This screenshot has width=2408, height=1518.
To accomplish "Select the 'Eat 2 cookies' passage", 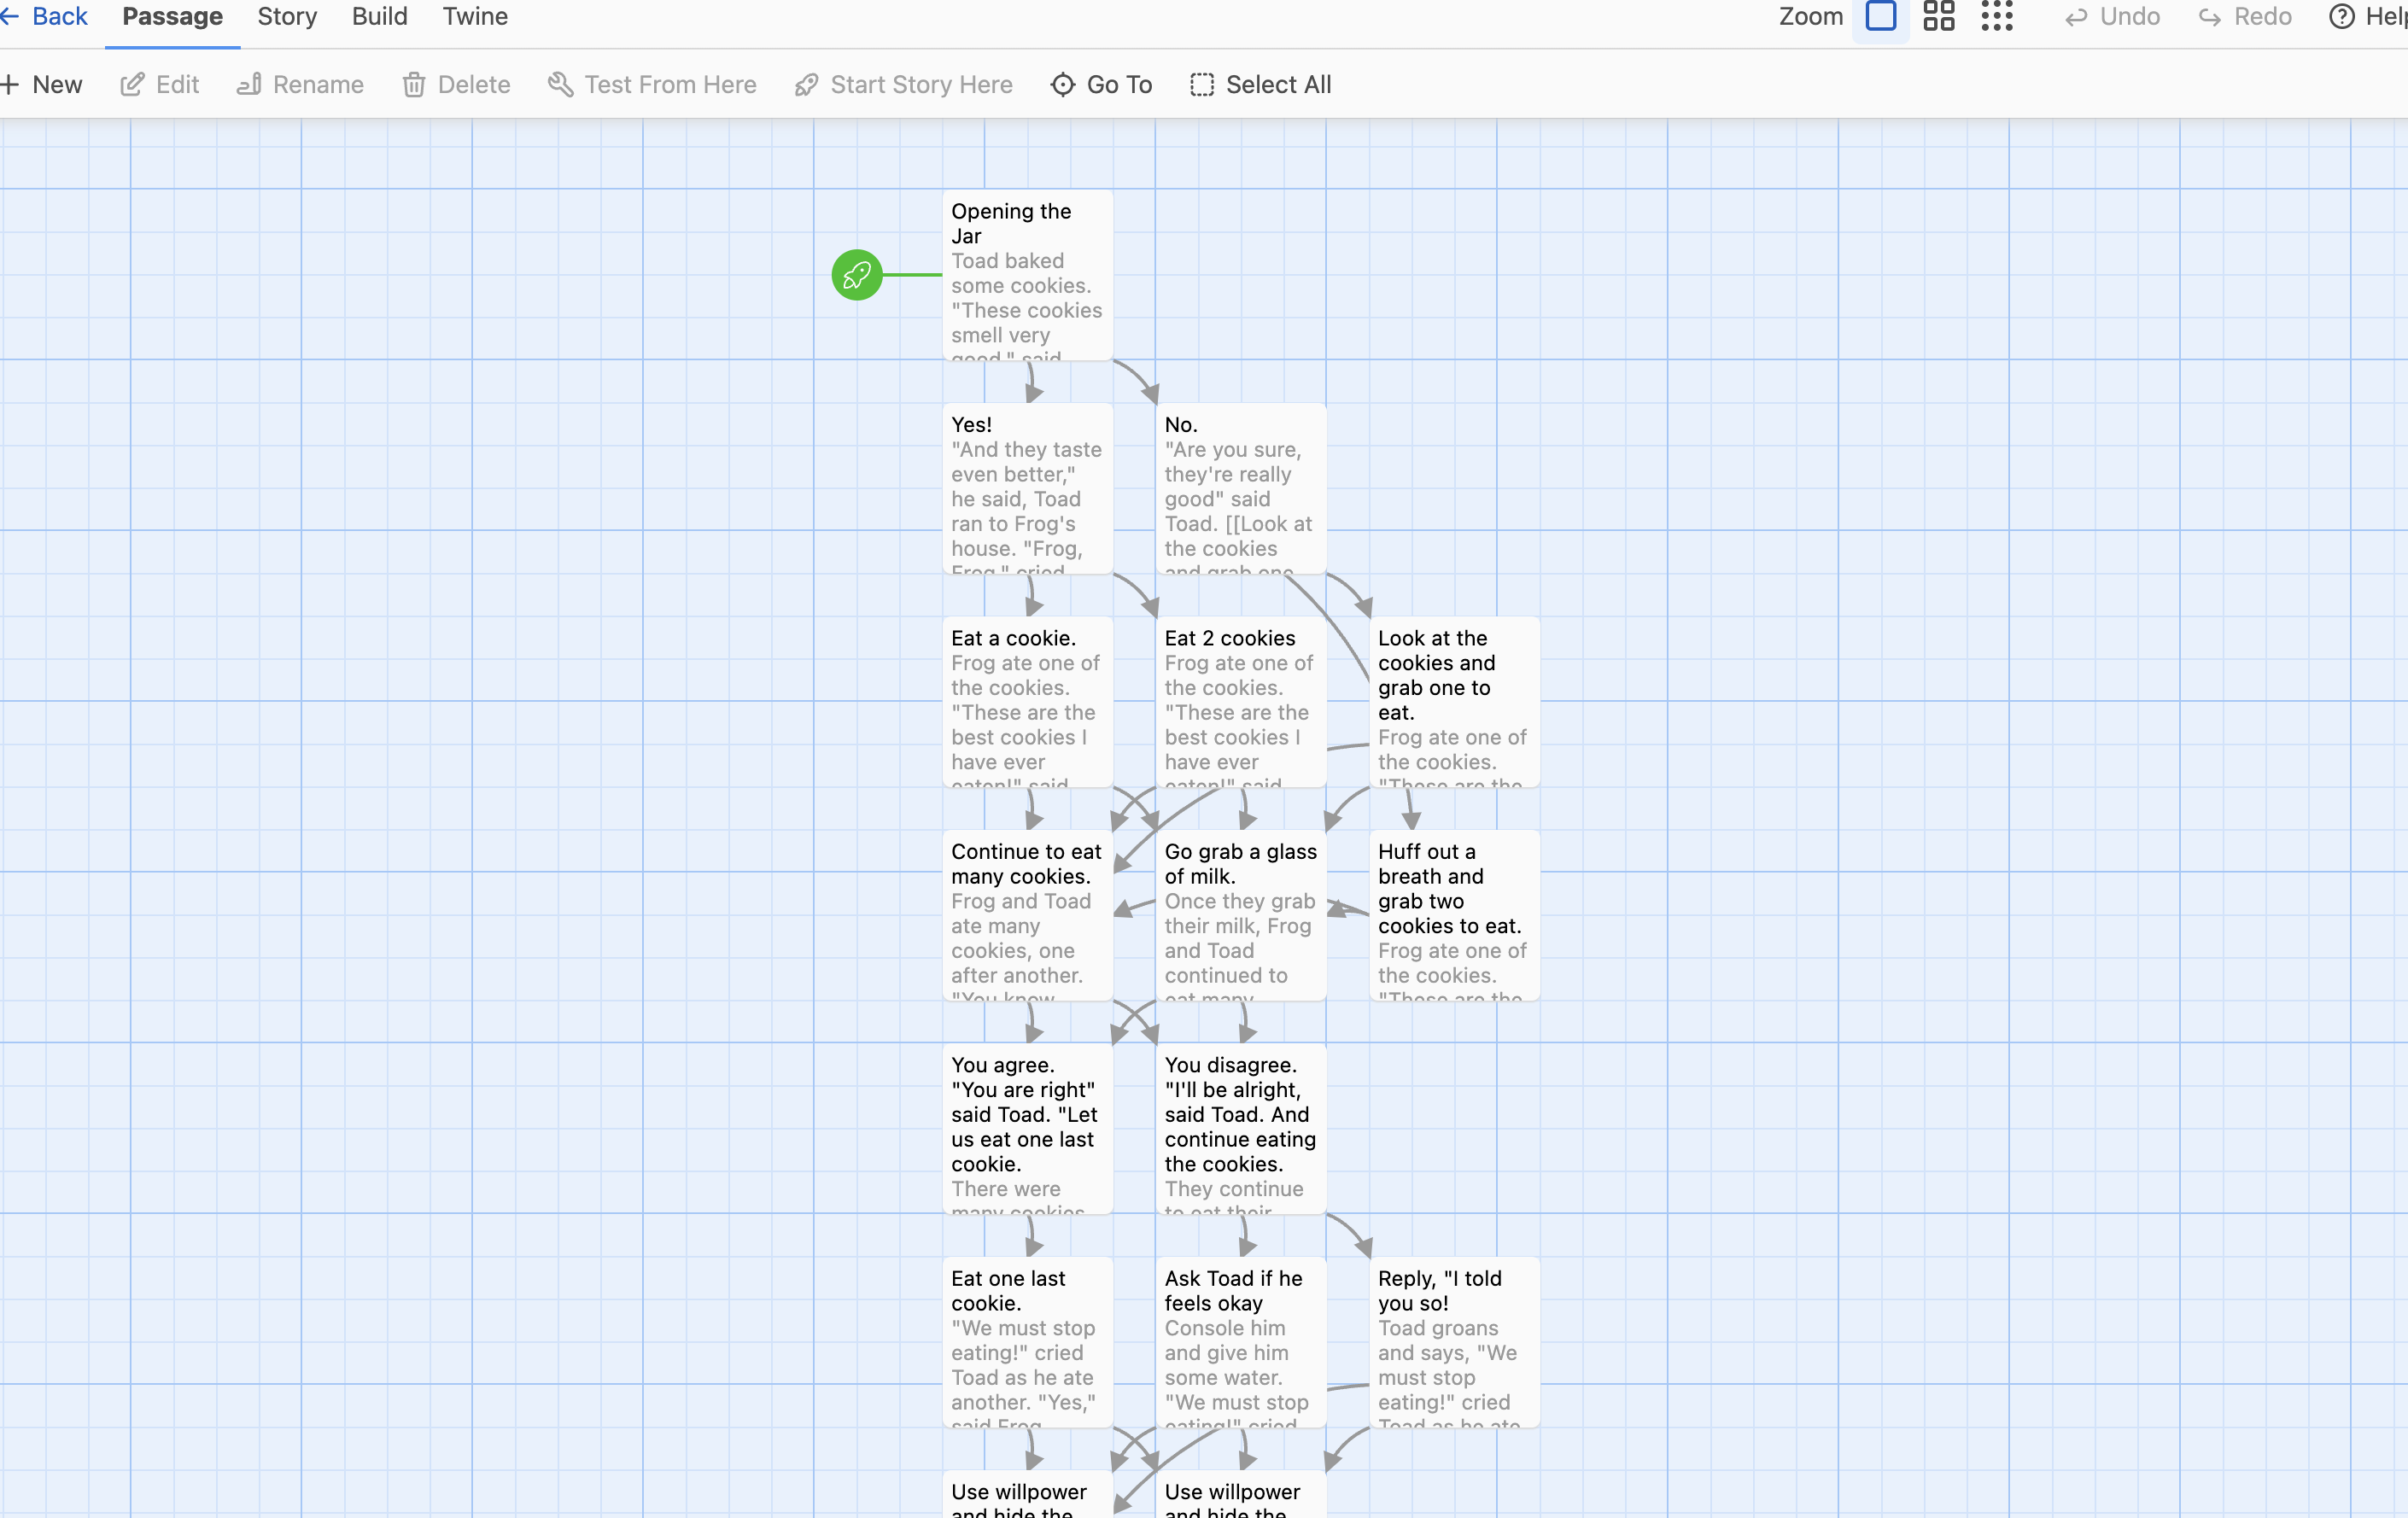I will (1241, 702).
